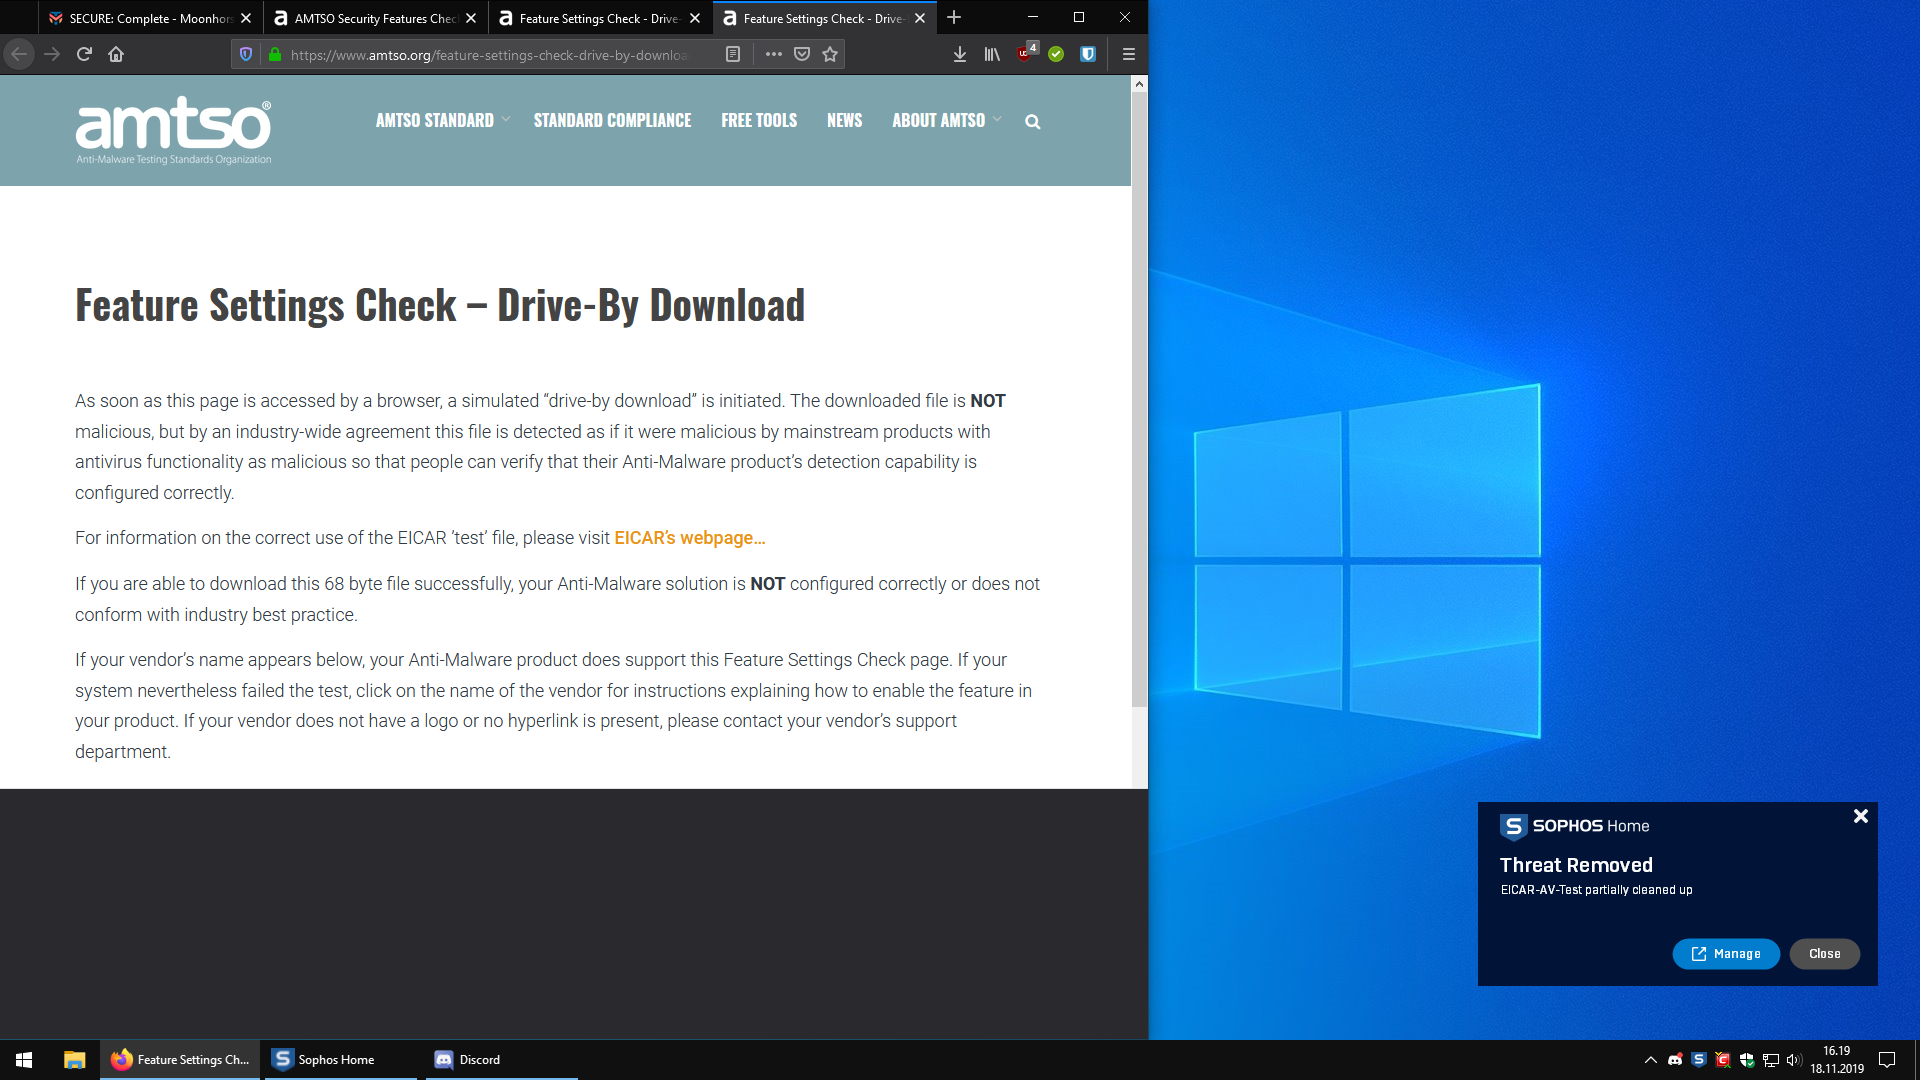Expand the AMTSO Standard dropdown menu
This screenshot has width=1920, height=1080.
pyautogui.click(x=442, y=120)
